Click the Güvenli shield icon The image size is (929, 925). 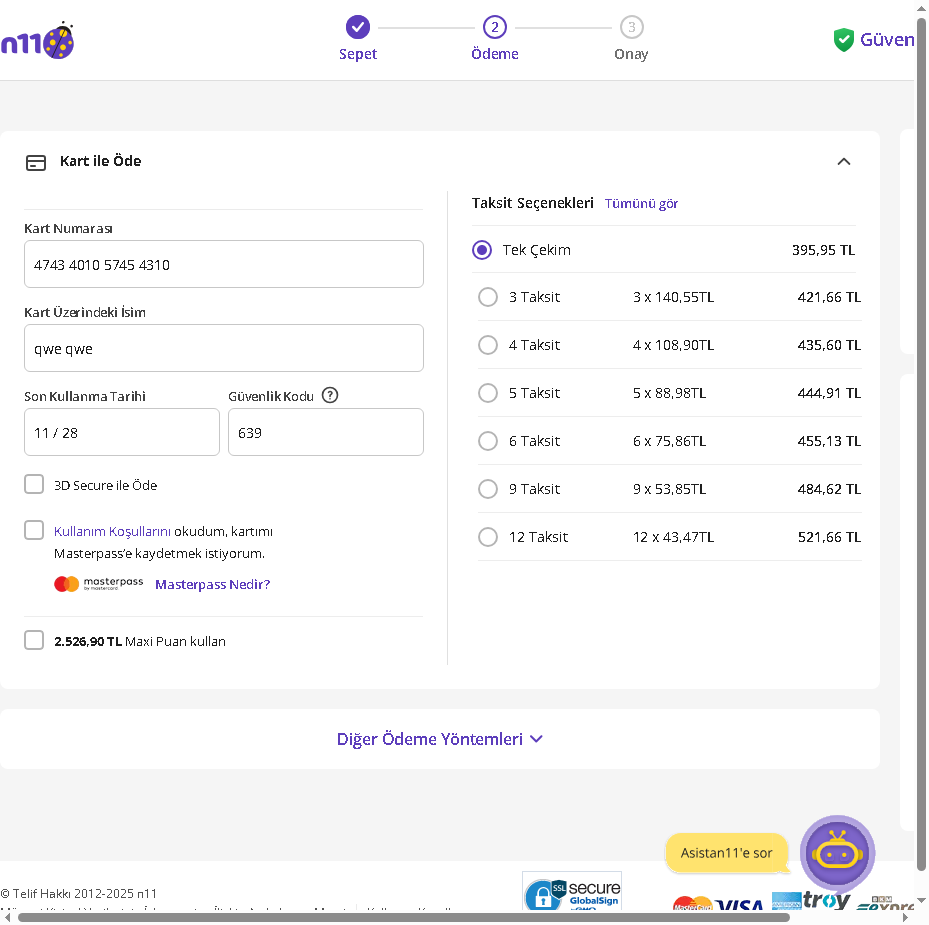tap(843, 40)
